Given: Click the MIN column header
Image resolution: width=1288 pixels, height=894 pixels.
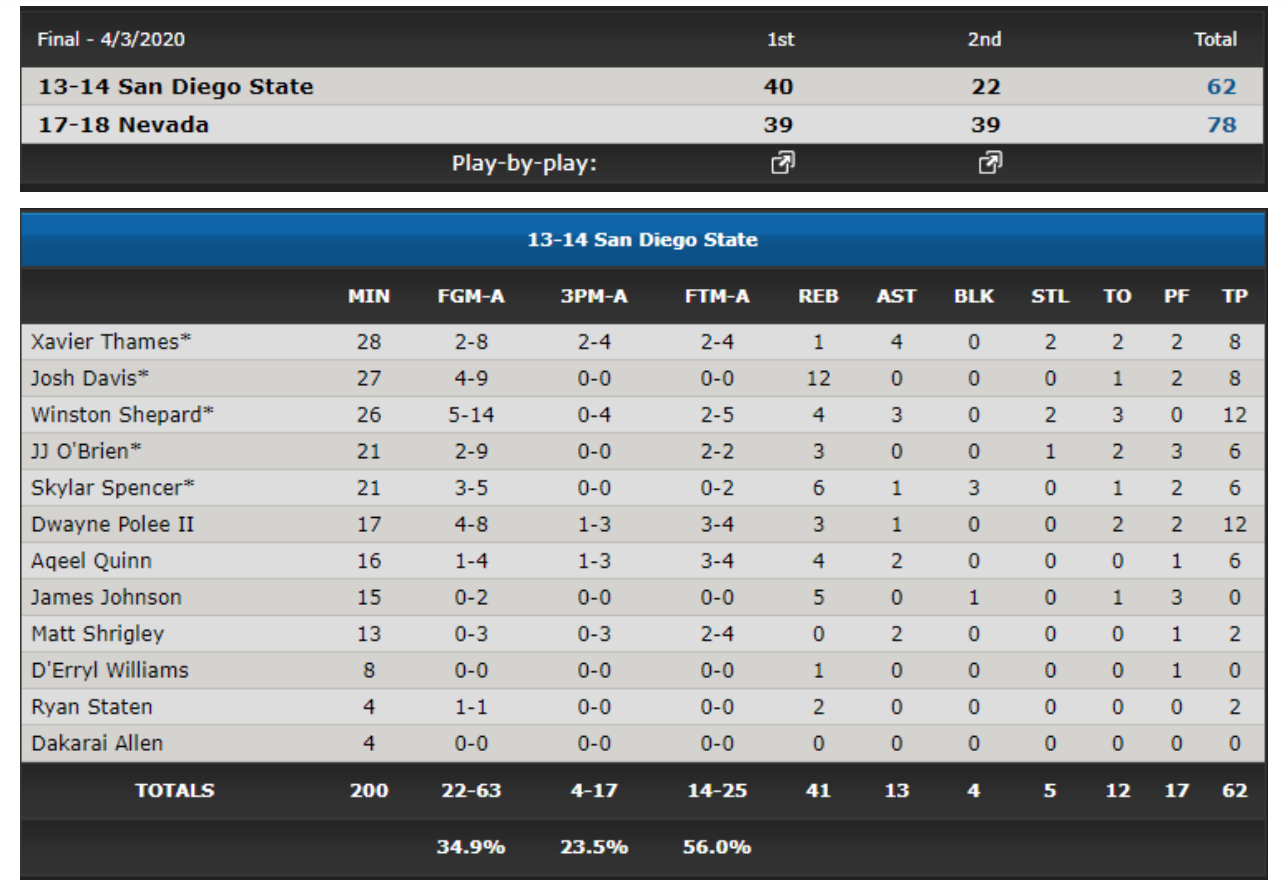Looking at the screenshot, I should [x=369, y=296].
